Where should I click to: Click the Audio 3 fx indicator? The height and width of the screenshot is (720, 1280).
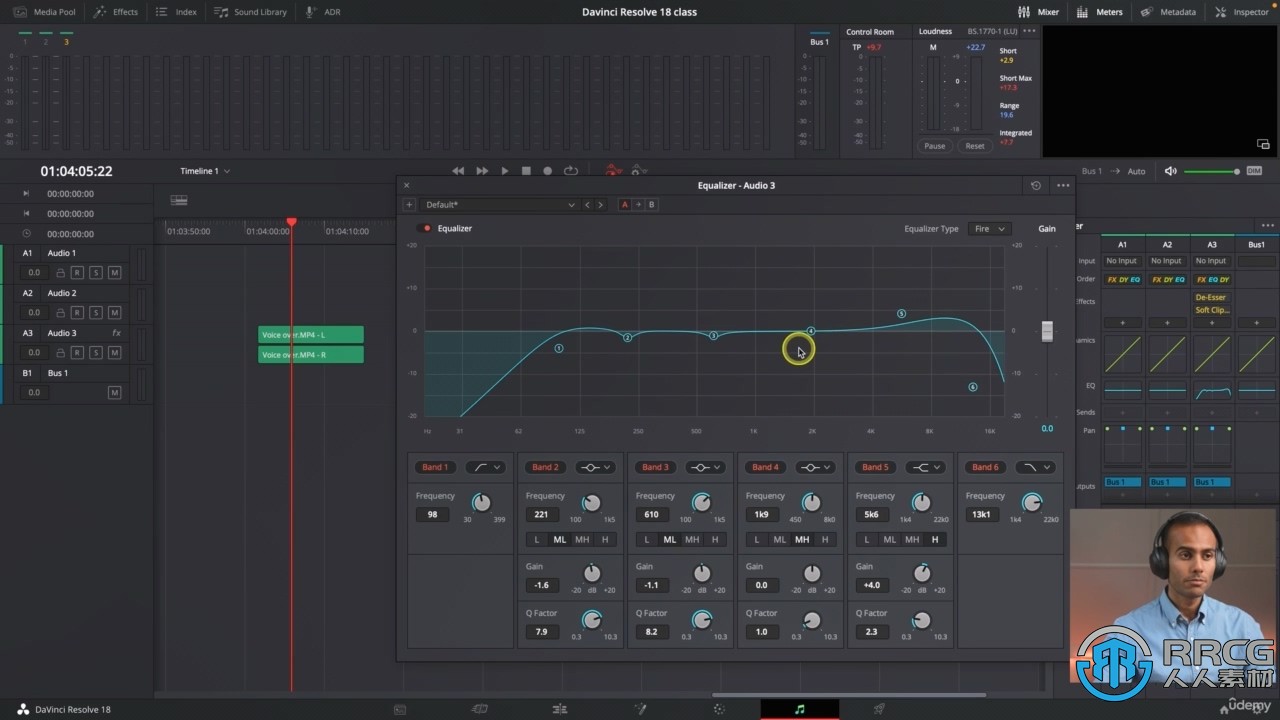(116, 333)
